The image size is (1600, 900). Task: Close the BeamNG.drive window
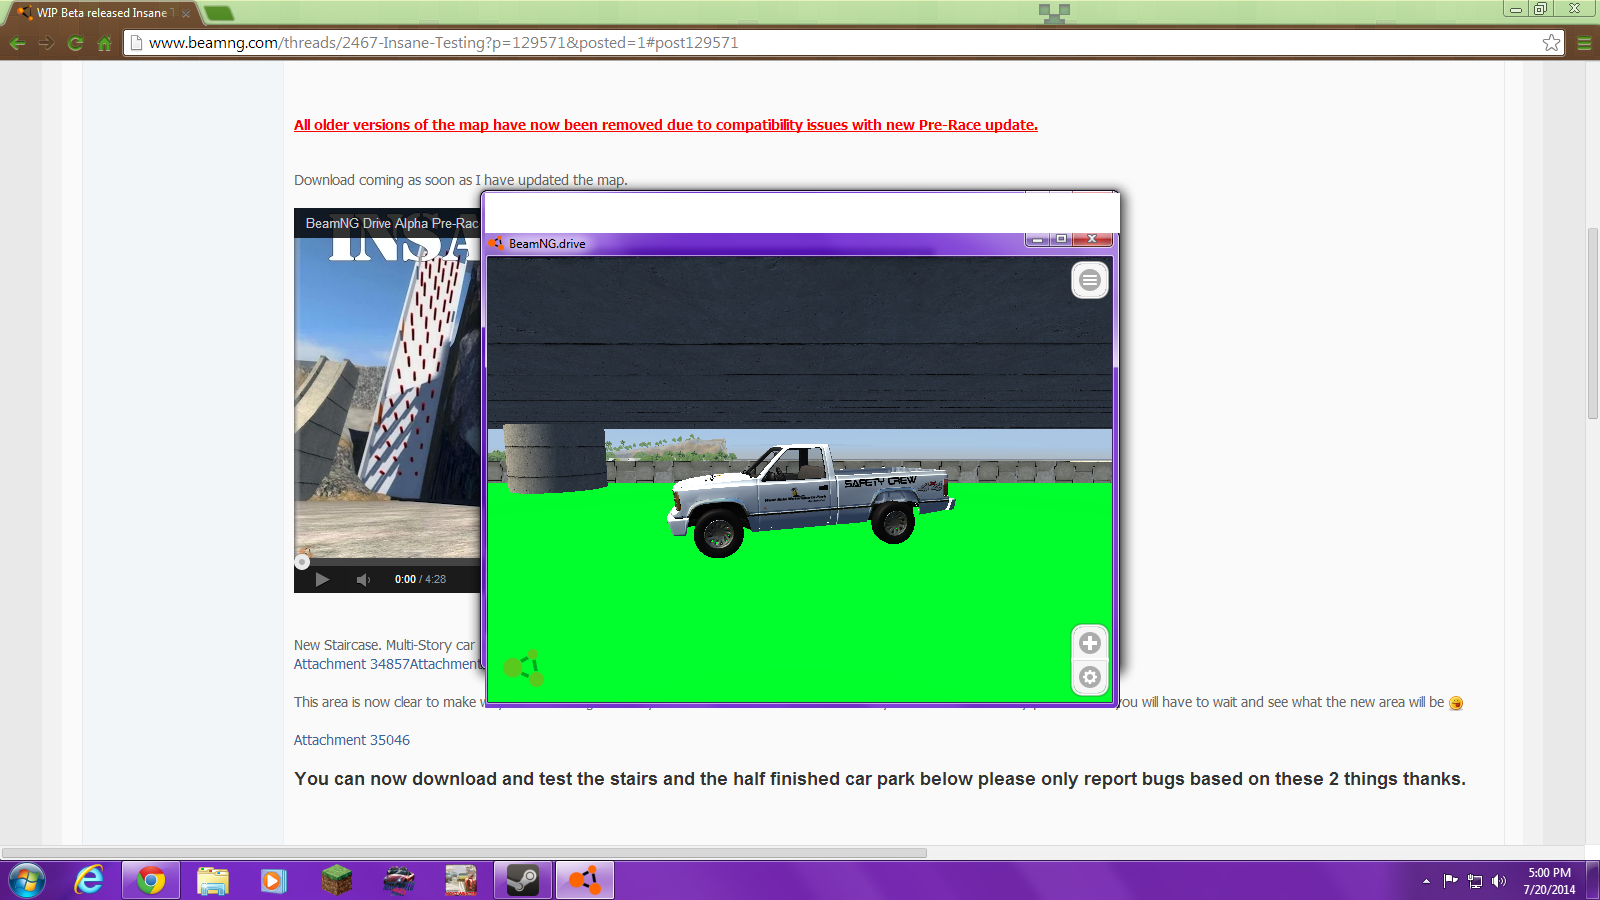point(1092,239)
